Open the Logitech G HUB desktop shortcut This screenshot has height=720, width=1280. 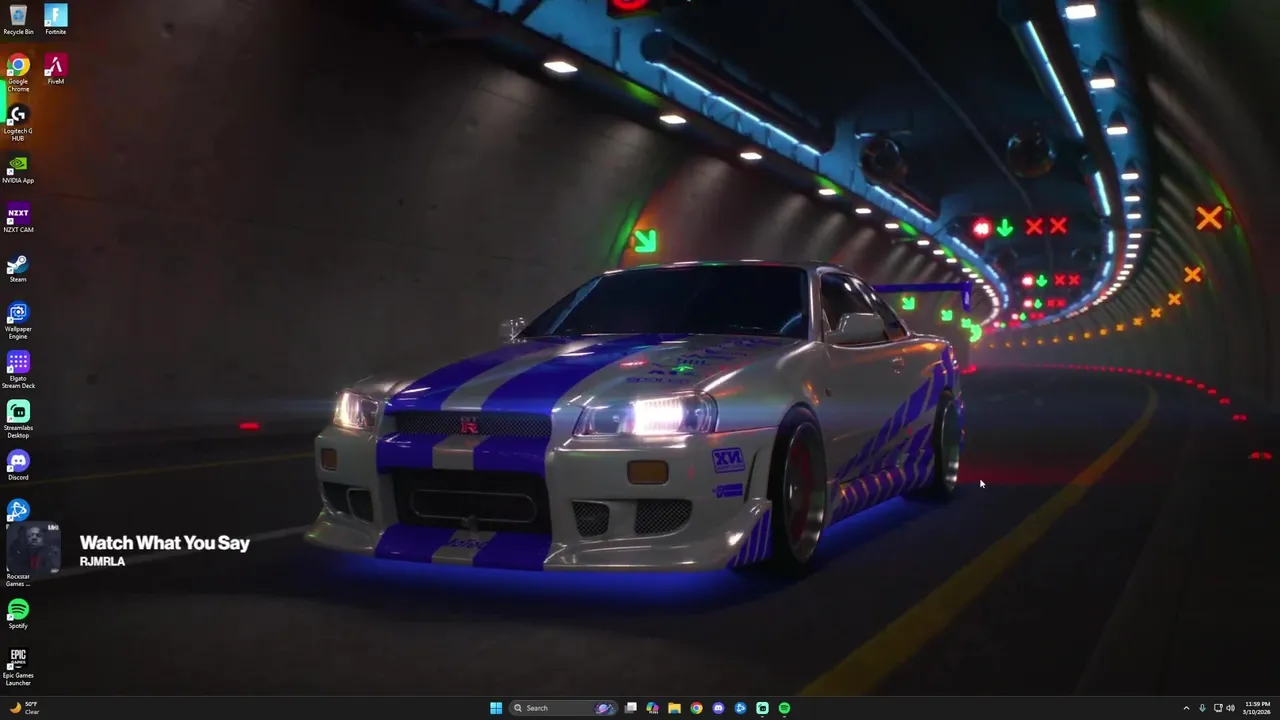pos(18,123)
